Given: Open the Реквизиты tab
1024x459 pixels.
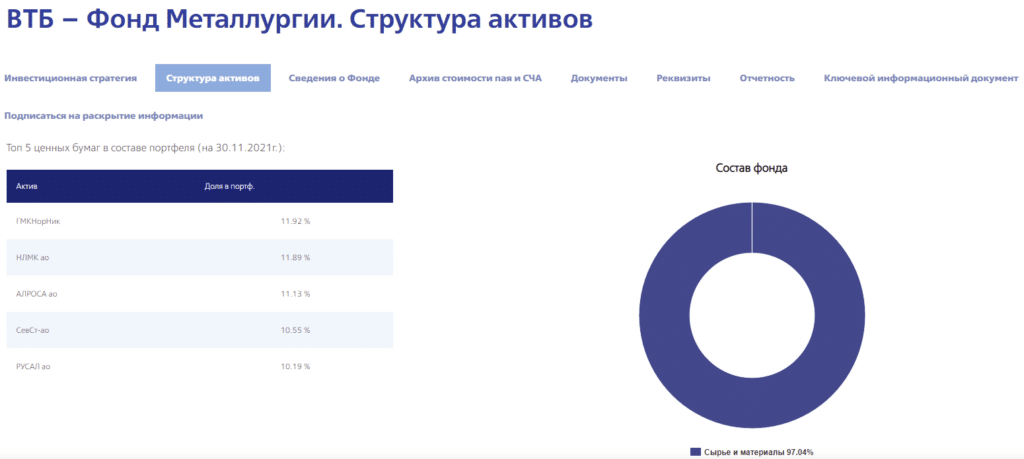Looking at the screenshot, I should tap(683, 78).
